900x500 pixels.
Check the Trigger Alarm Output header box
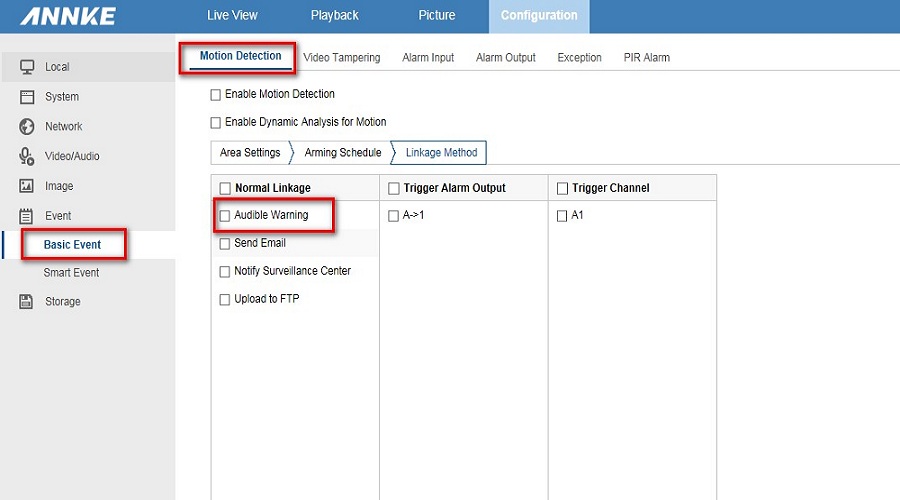pos(394,188)
